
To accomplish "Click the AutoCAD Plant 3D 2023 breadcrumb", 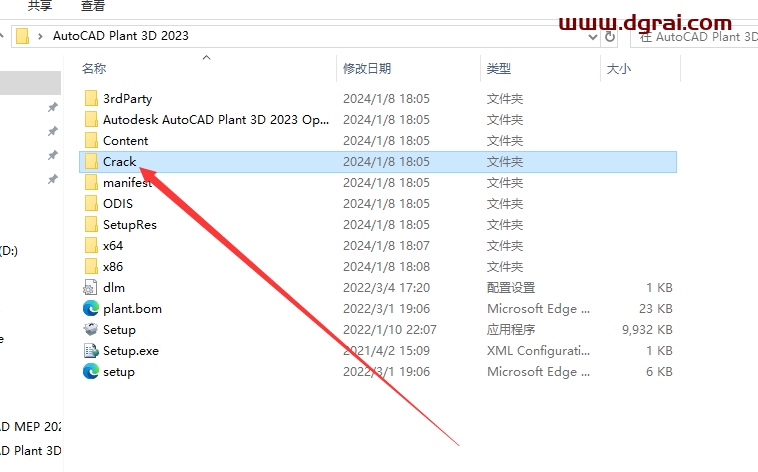I will 121,36.
